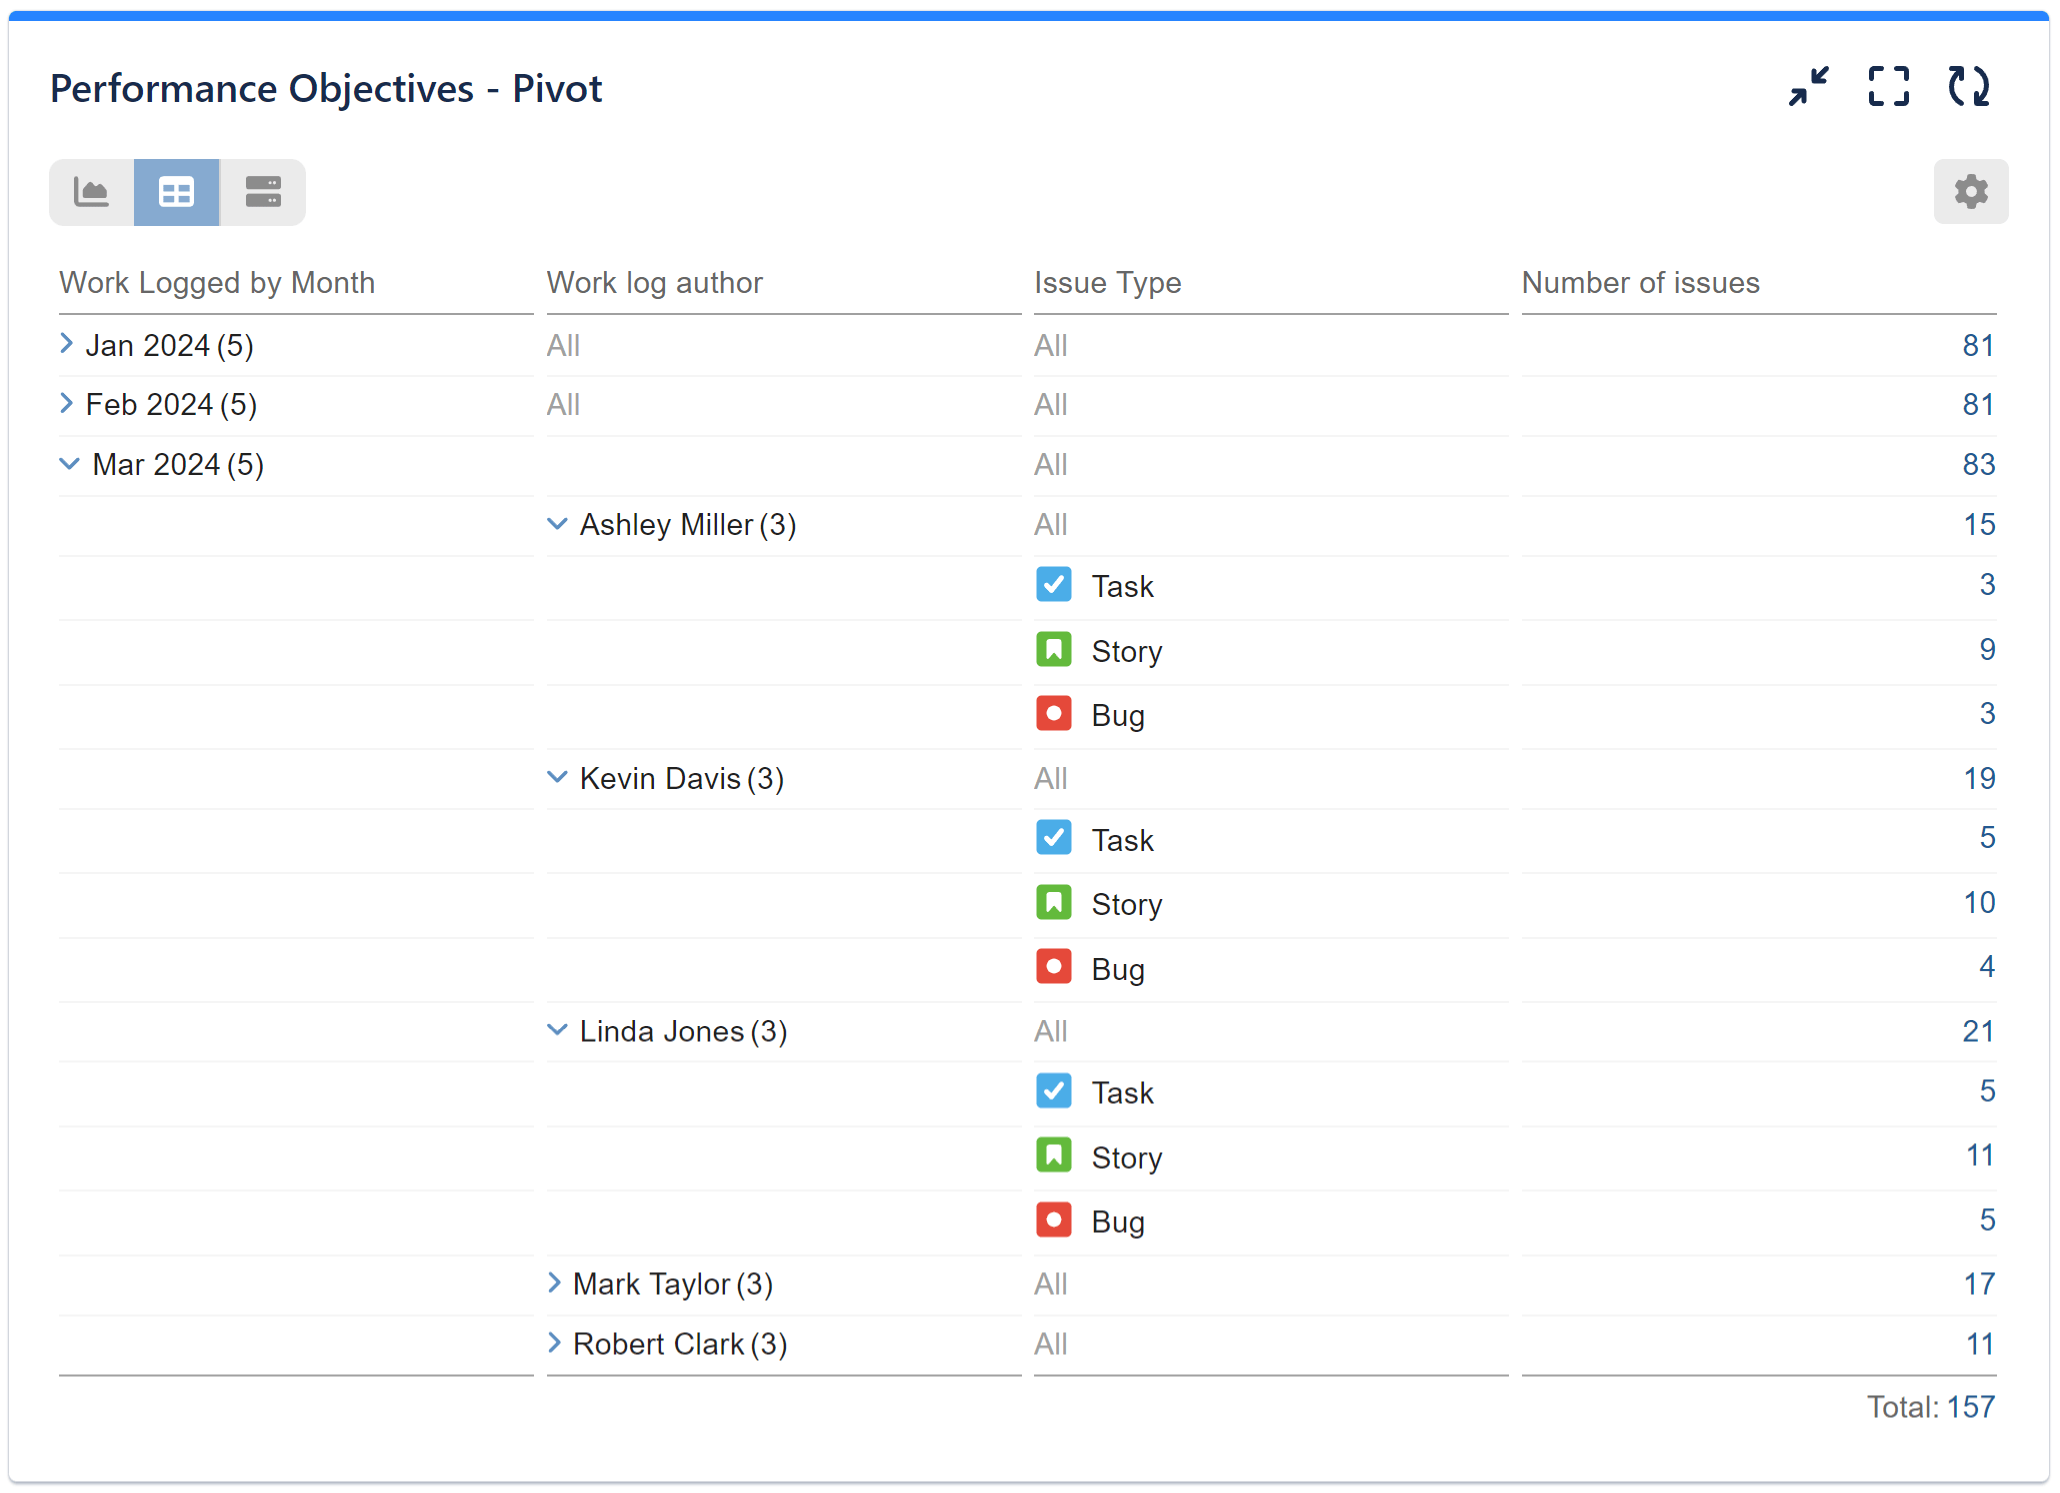Click the 15 issues link for Ashley Miller

(1977, 524)
